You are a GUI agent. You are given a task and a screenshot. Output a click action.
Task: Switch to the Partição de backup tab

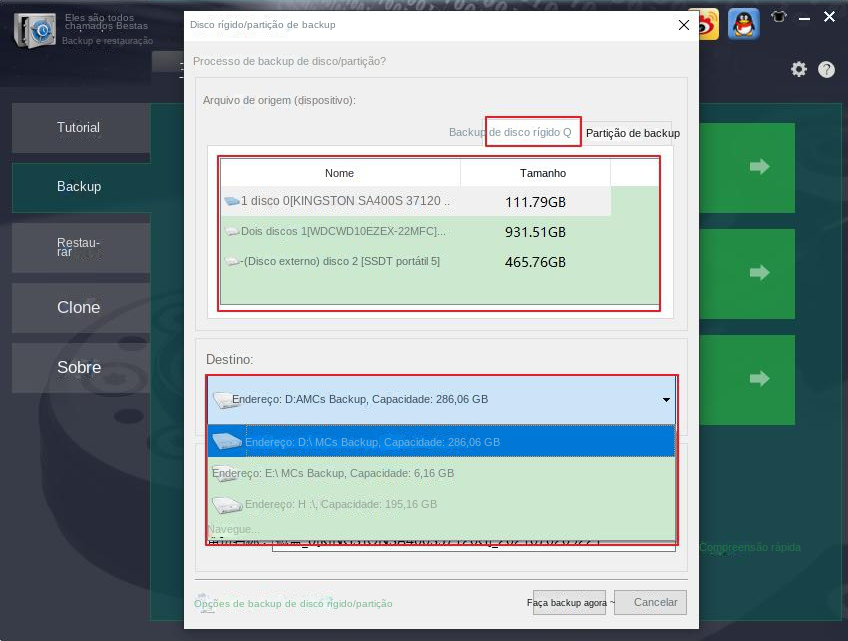tap(634, 132)
